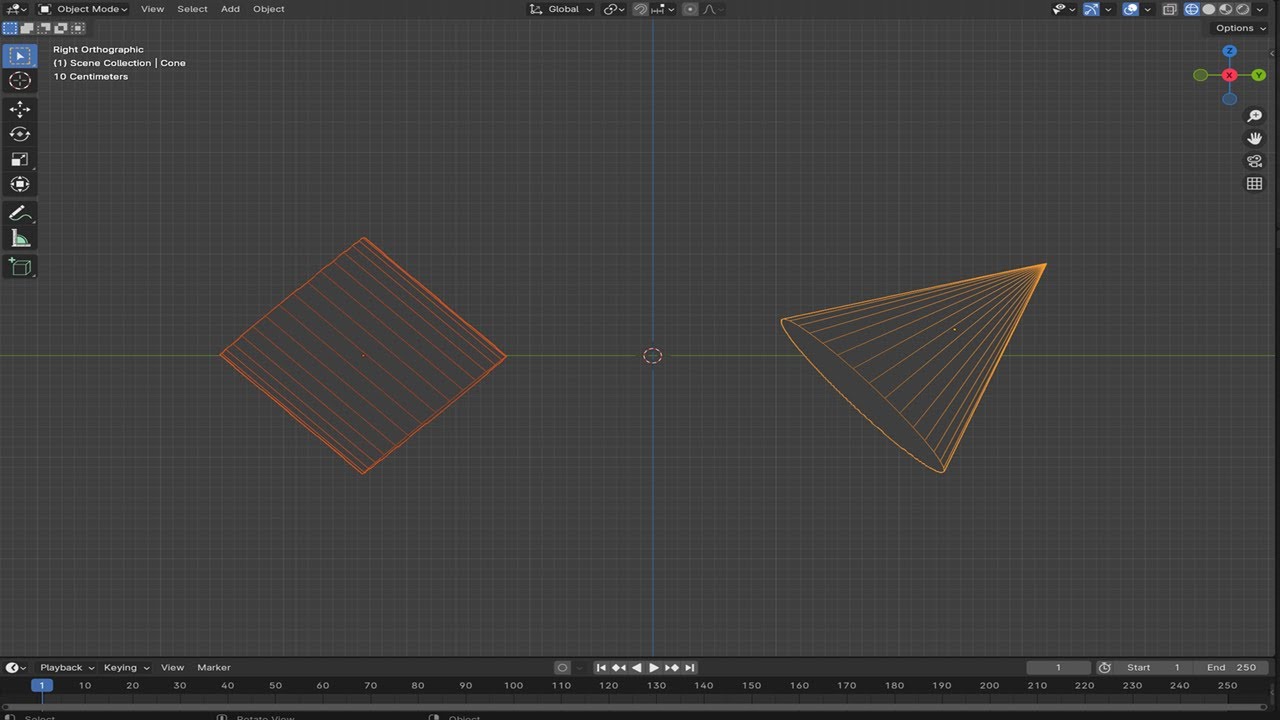Viewport: 1280px width, 720px height.
Task: Click the red X axis gizmo ball
Action: (x=1229, y=75)
